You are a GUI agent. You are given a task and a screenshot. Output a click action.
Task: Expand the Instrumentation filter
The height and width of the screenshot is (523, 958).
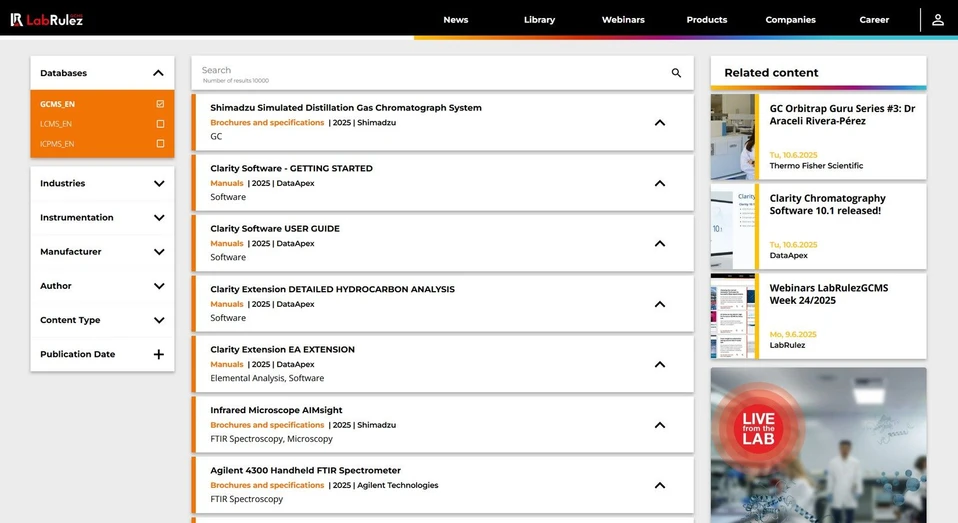[x=159, y=218]
